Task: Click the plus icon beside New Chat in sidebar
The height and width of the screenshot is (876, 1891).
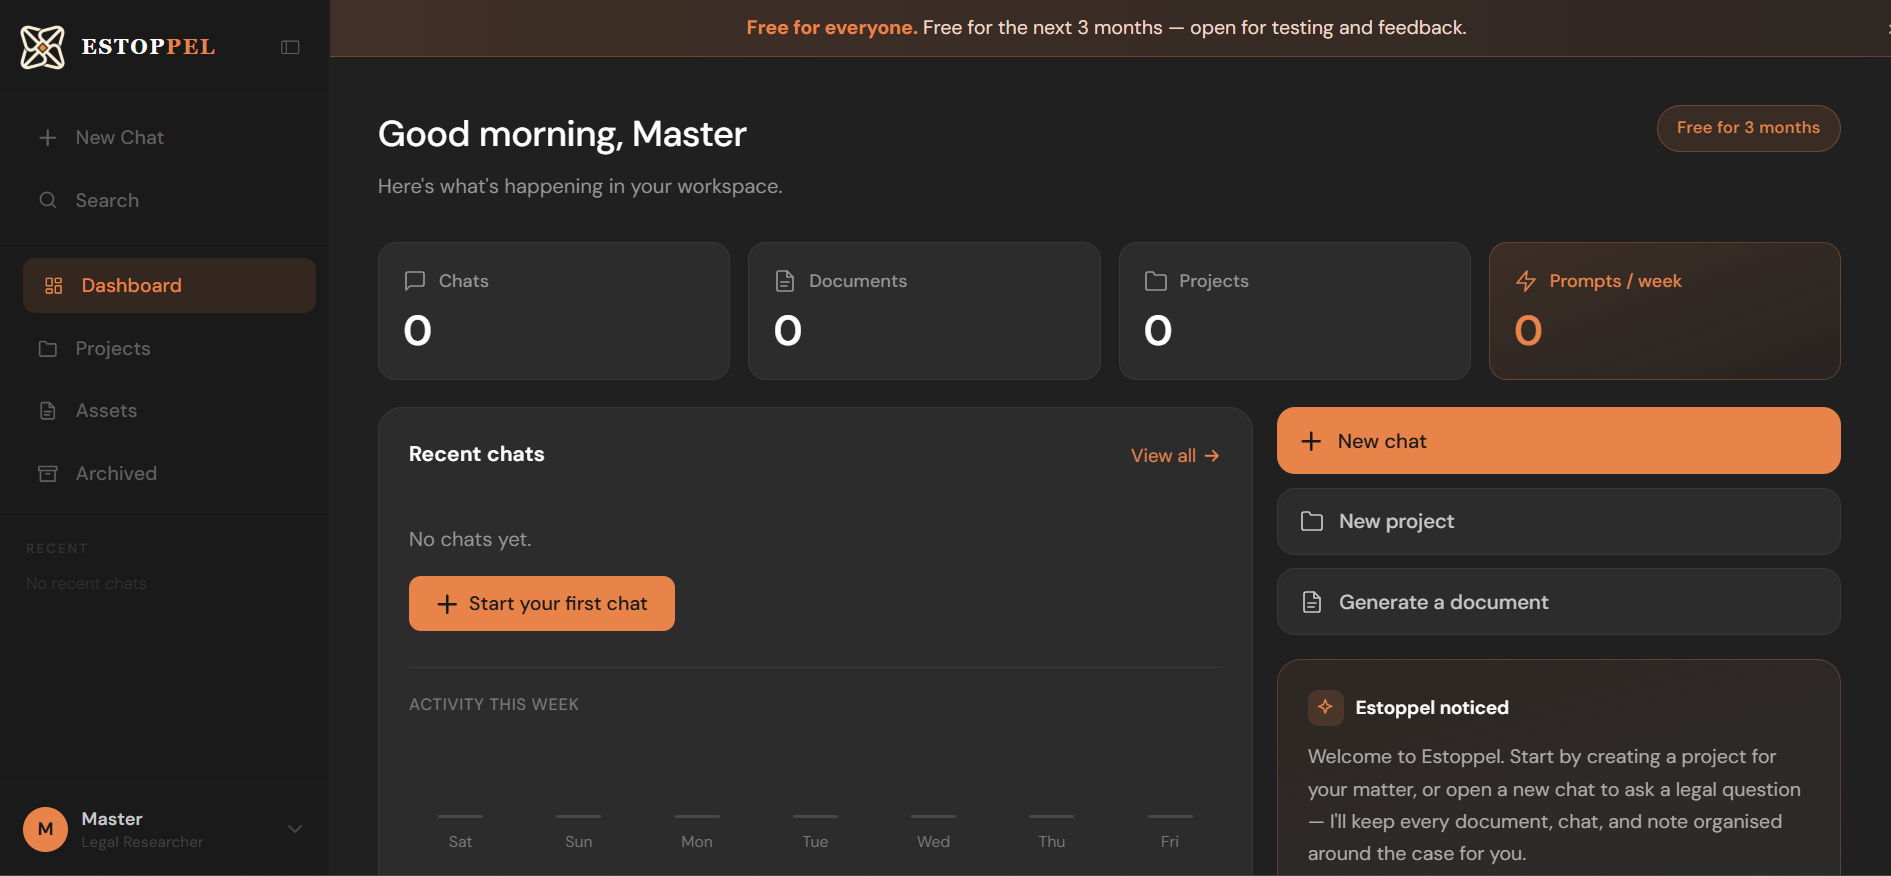Action: (47, 138)
